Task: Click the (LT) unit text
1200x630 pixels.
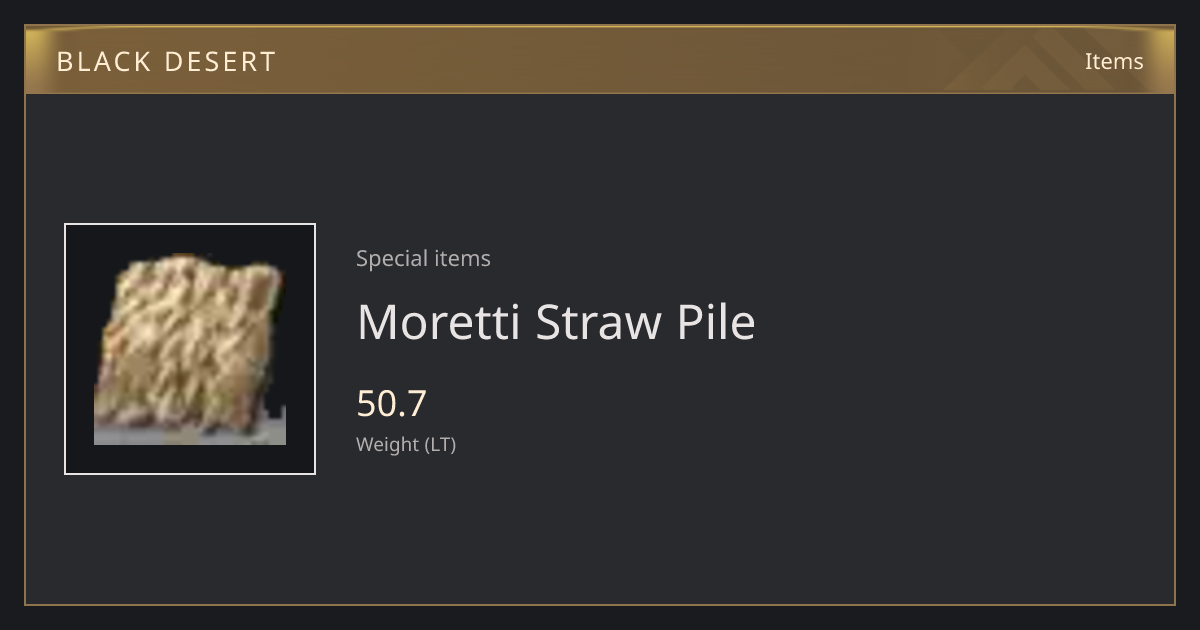Action: [441, 444]
